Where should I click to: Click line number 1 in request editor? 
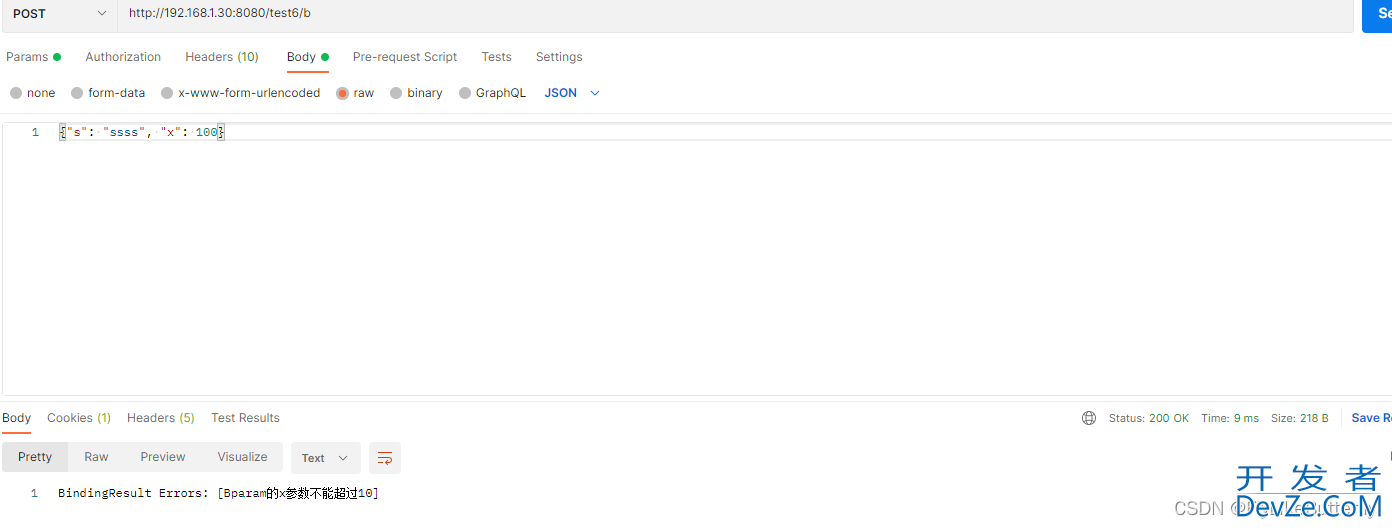35,132
